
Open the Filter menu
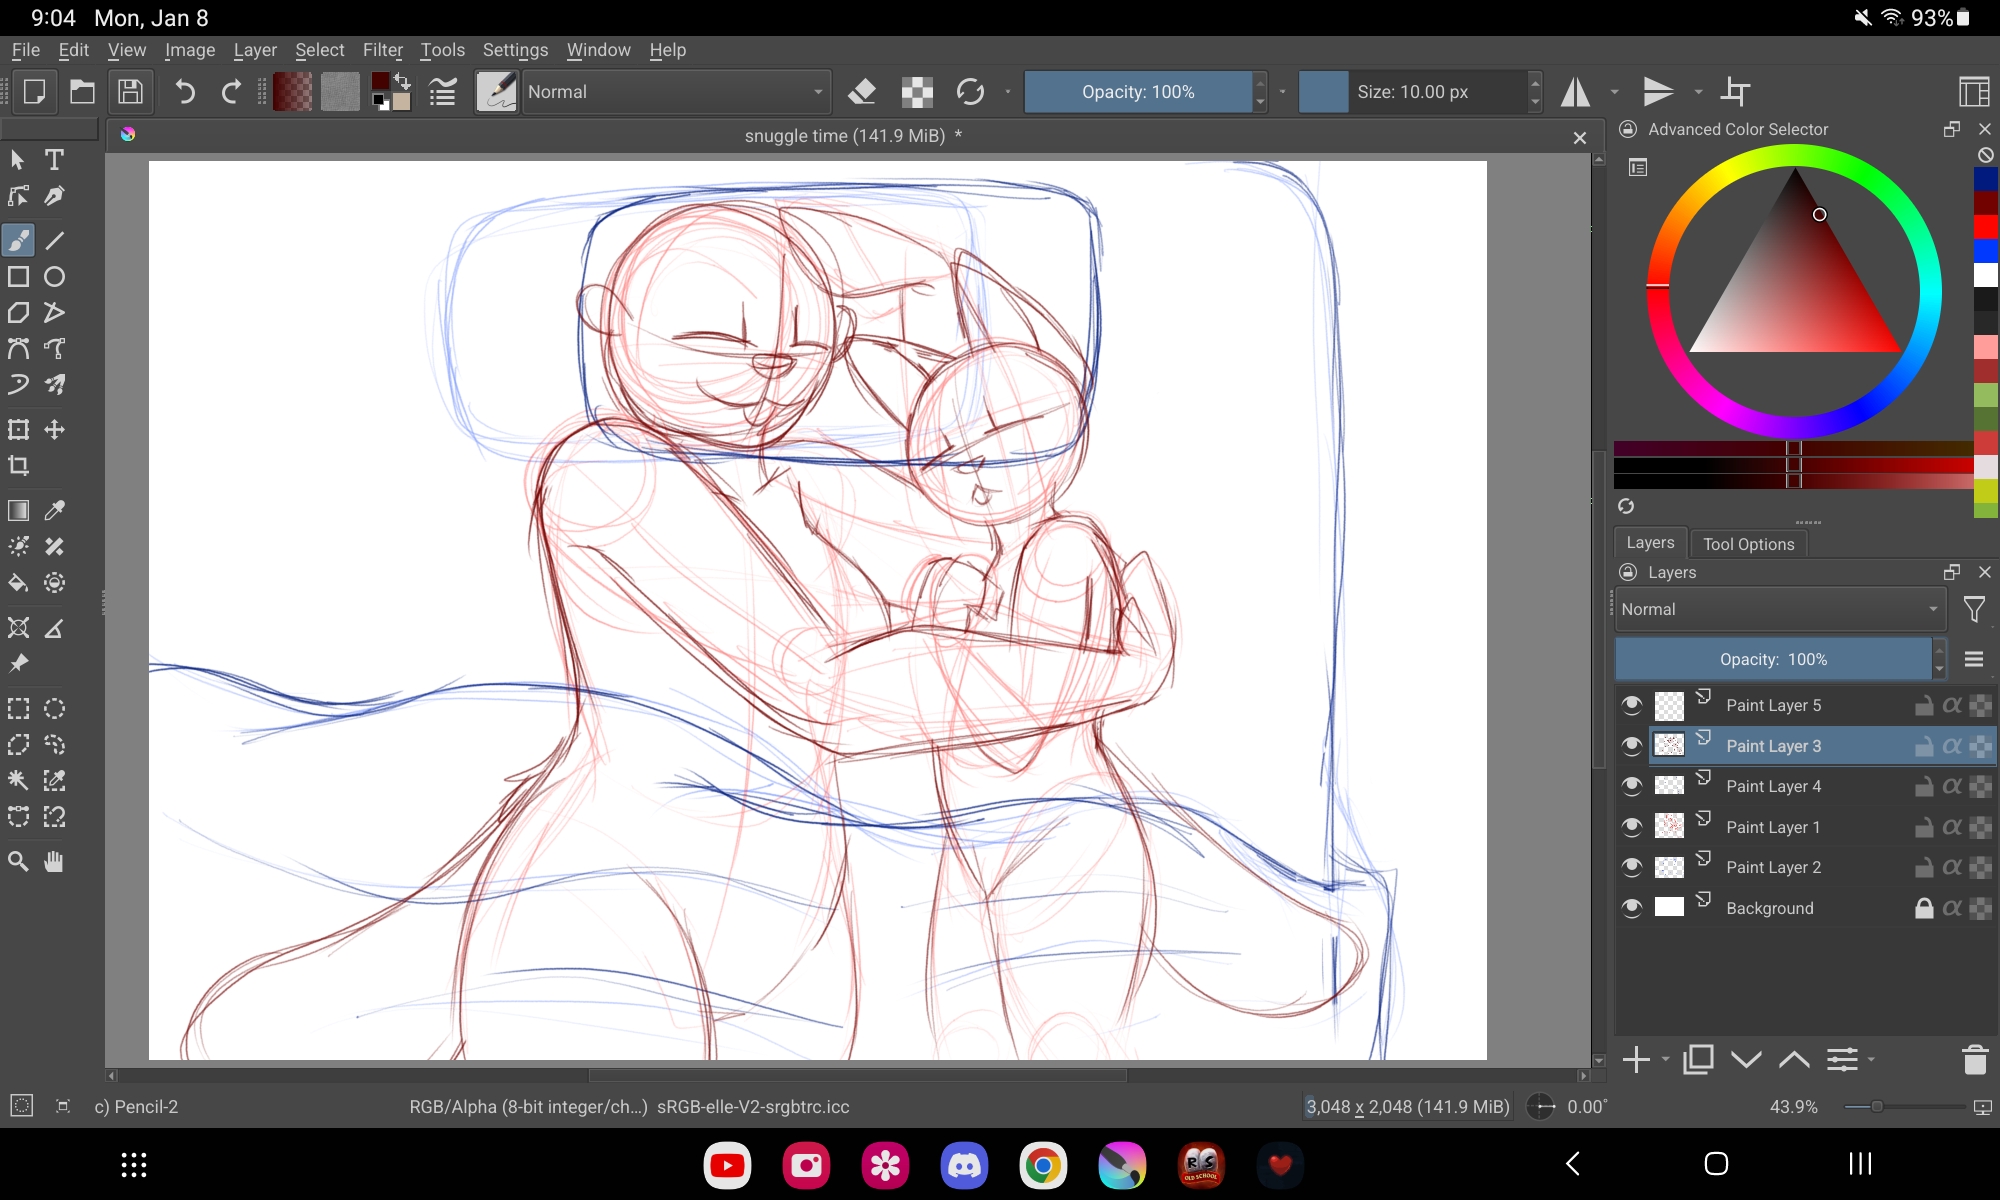[x=382, y=50]
